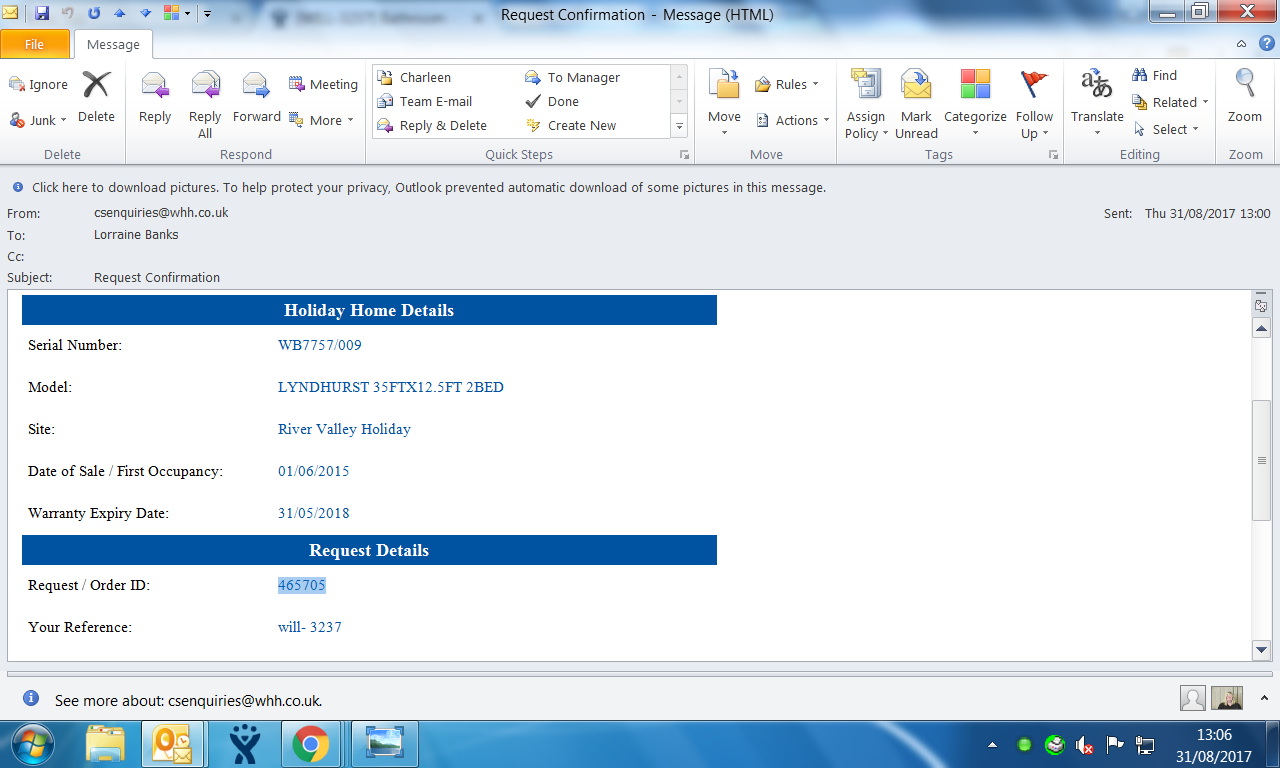The width and height of the screenshot is (1280, 768).
Task: Expand the Quick Steps gallery list
Action: pos(680,126)
